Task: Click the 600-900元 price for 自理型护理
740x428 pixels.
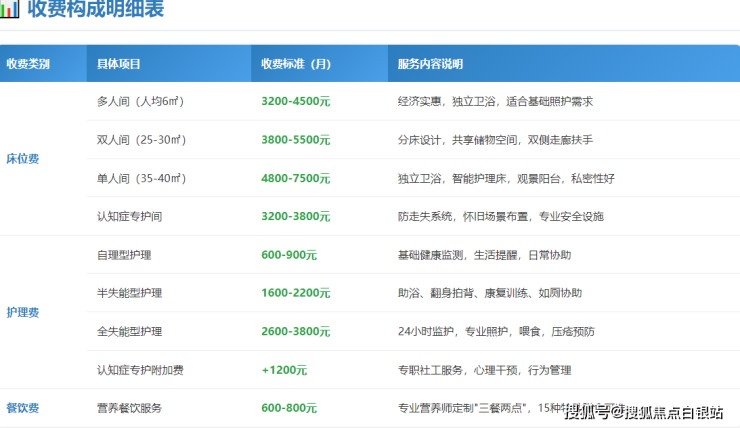Action: coord(289,255)
